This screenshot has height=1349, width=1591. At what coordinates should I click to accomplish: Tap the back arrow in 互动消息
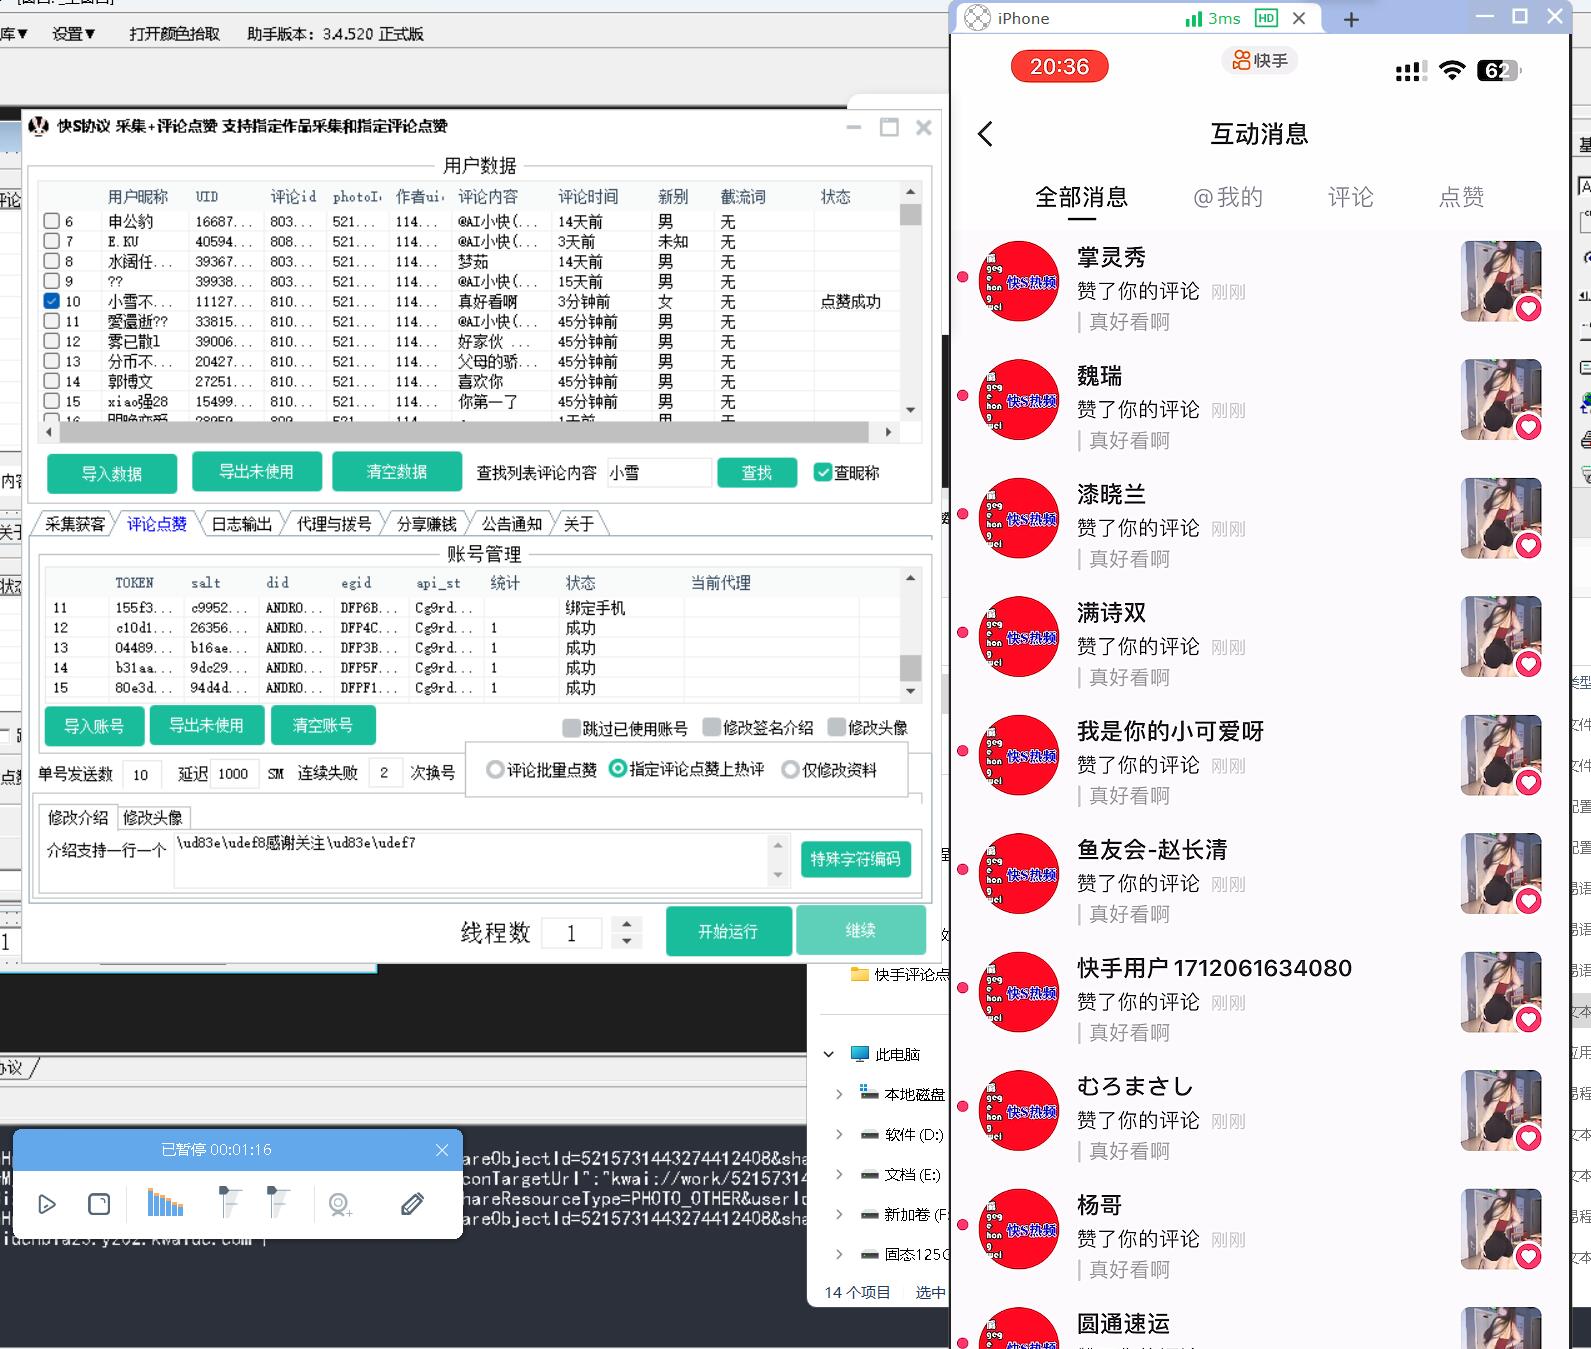[986, 134]
